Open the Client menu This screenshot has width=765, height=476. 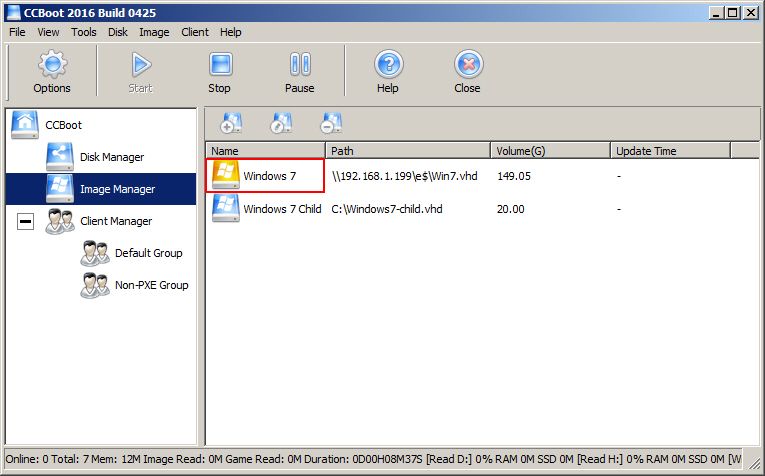coord(195,32)
